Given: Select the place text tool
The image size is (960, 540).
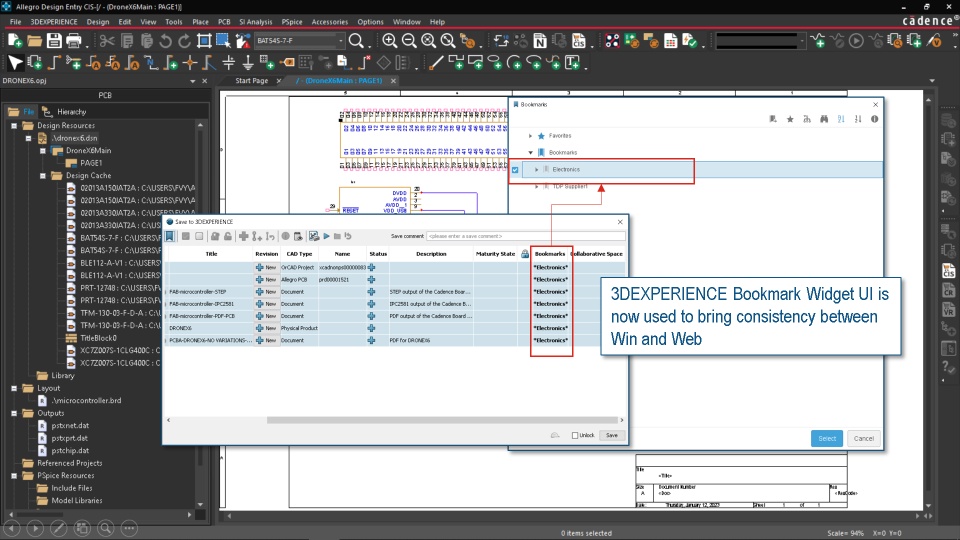Looking at the screenshot, I should pos(572,62).
